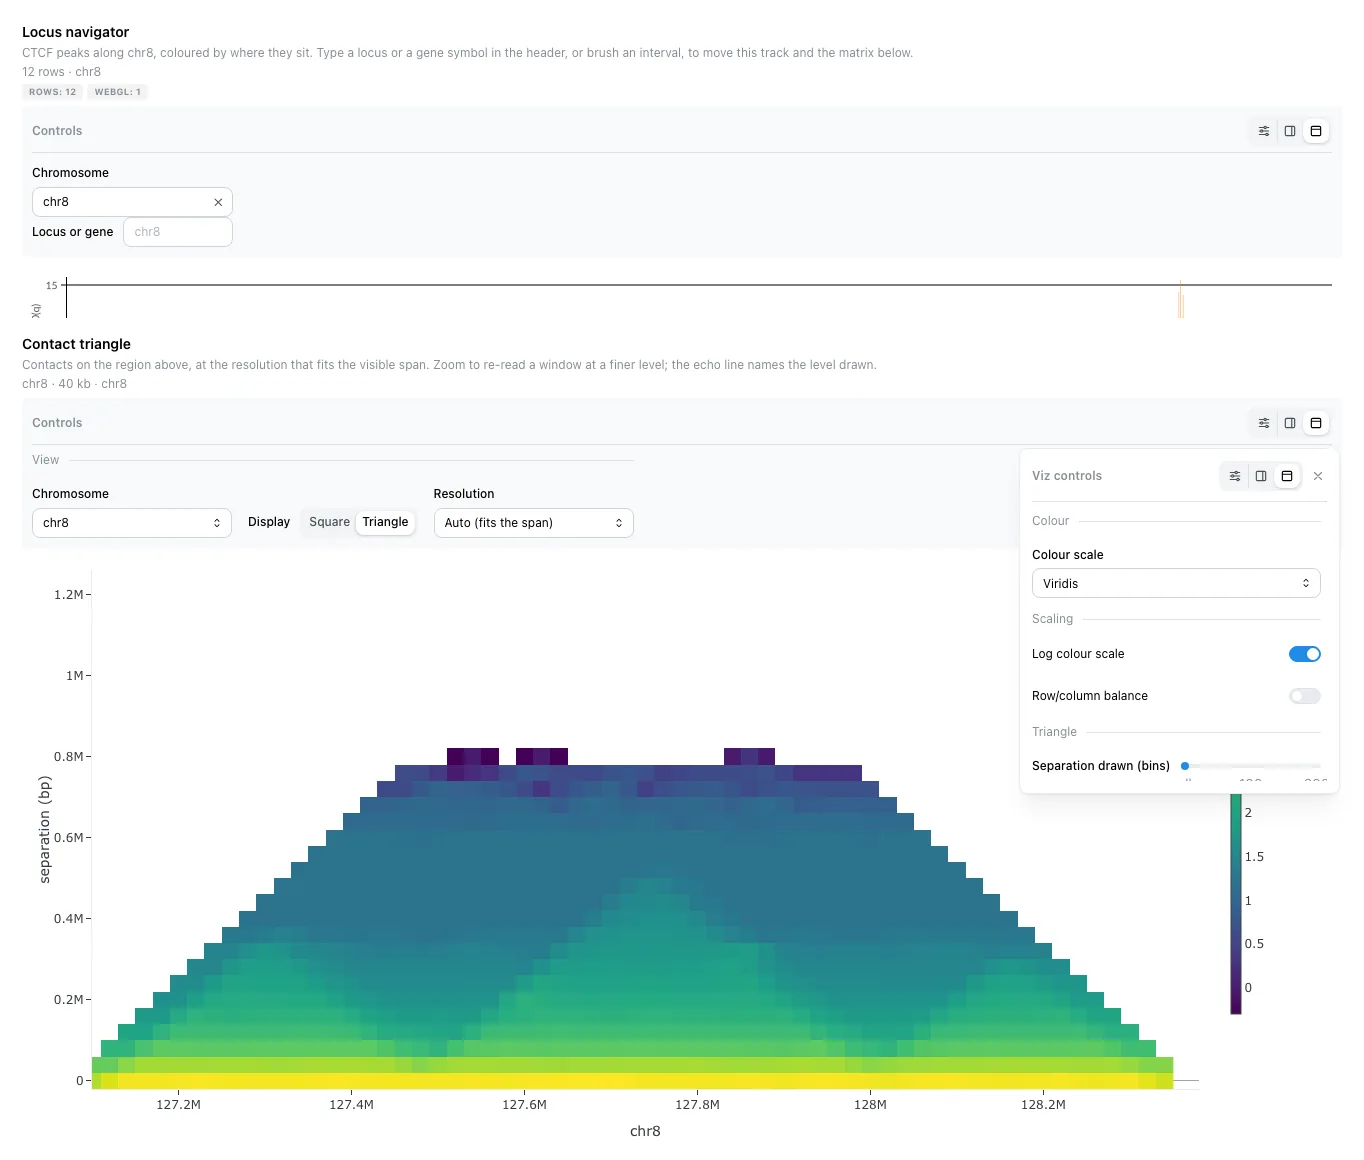The height and width of the screenshot is (1160, 1364).
Task: Click the 0.8M separation axis tick label
Action: [68, 757]
